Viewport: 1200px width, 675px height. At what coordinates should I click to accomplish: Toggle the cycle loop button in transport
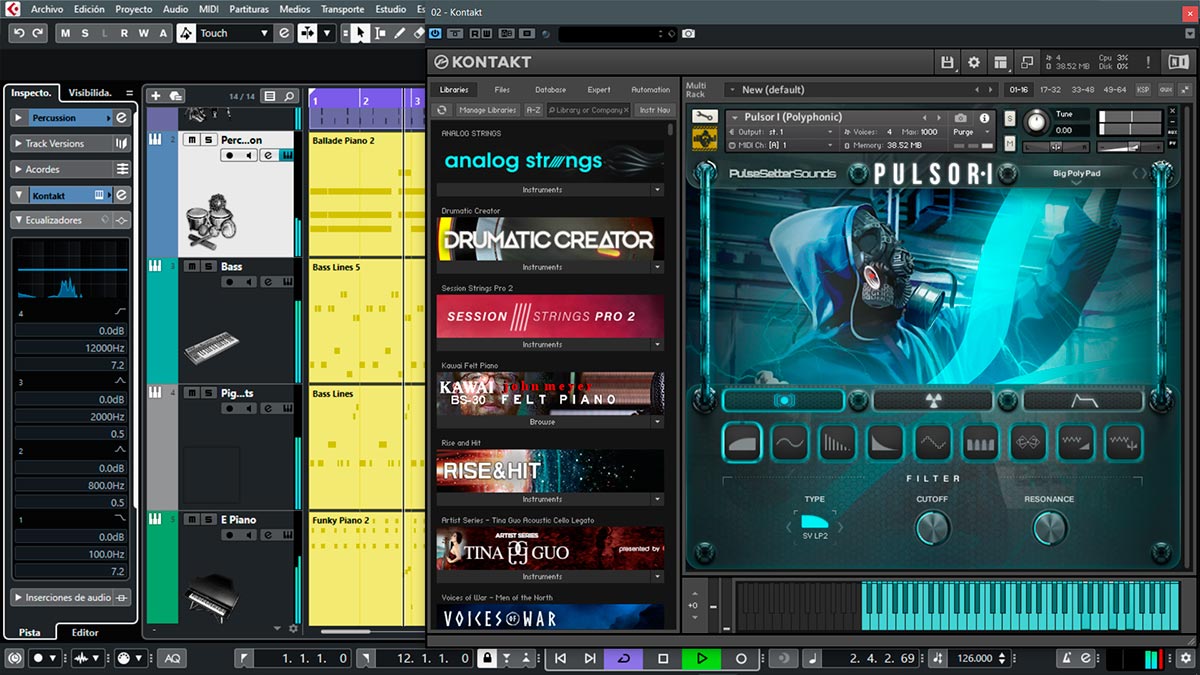[x=624, y=659]
